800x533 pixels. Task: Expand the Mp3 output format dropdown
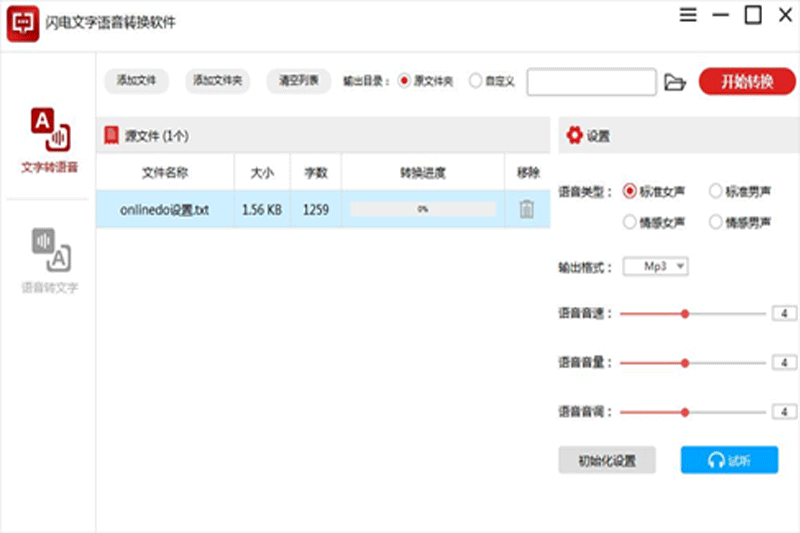coord(655,266)
